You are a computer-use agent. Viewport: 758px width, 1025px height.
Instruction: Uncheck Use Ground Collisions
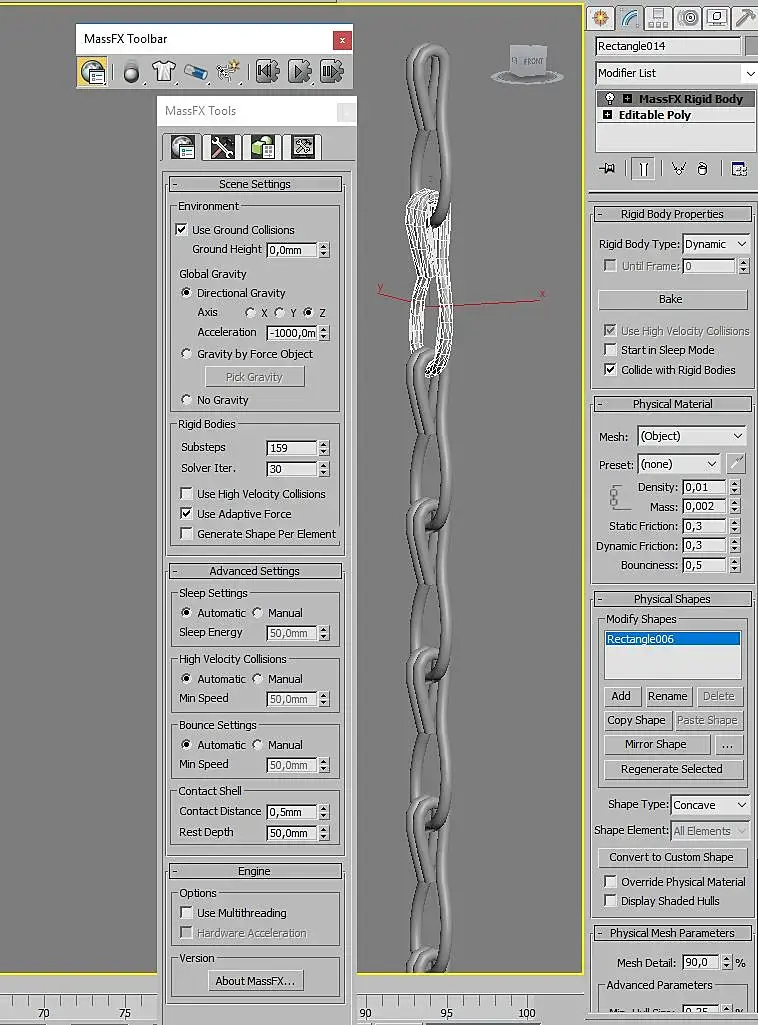(181, 230)
